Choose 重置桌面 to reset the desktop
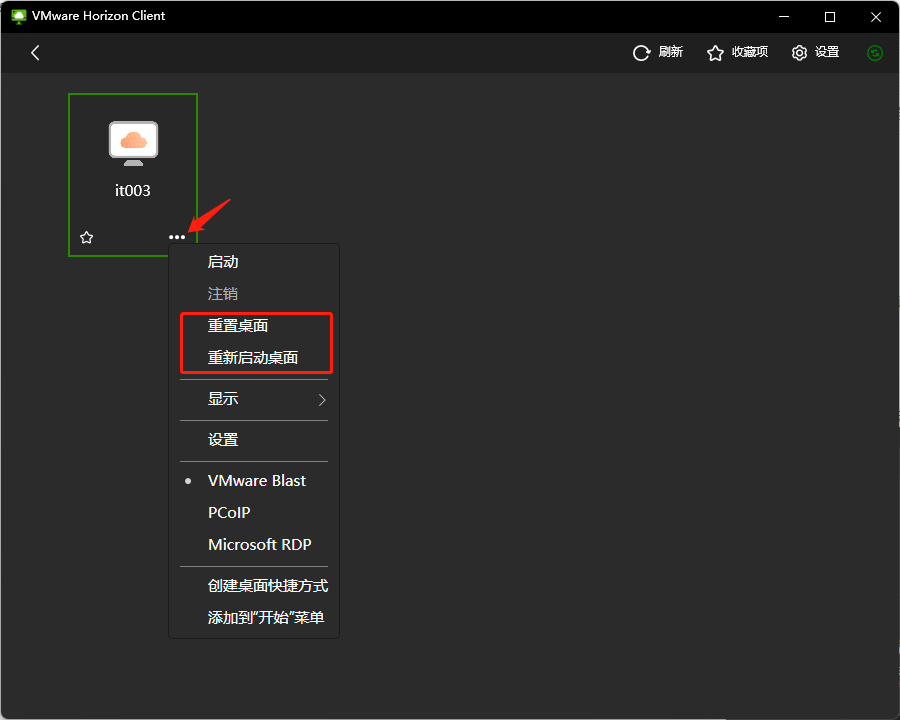Viewport: 900px width, 720px height. coord(236,324)
